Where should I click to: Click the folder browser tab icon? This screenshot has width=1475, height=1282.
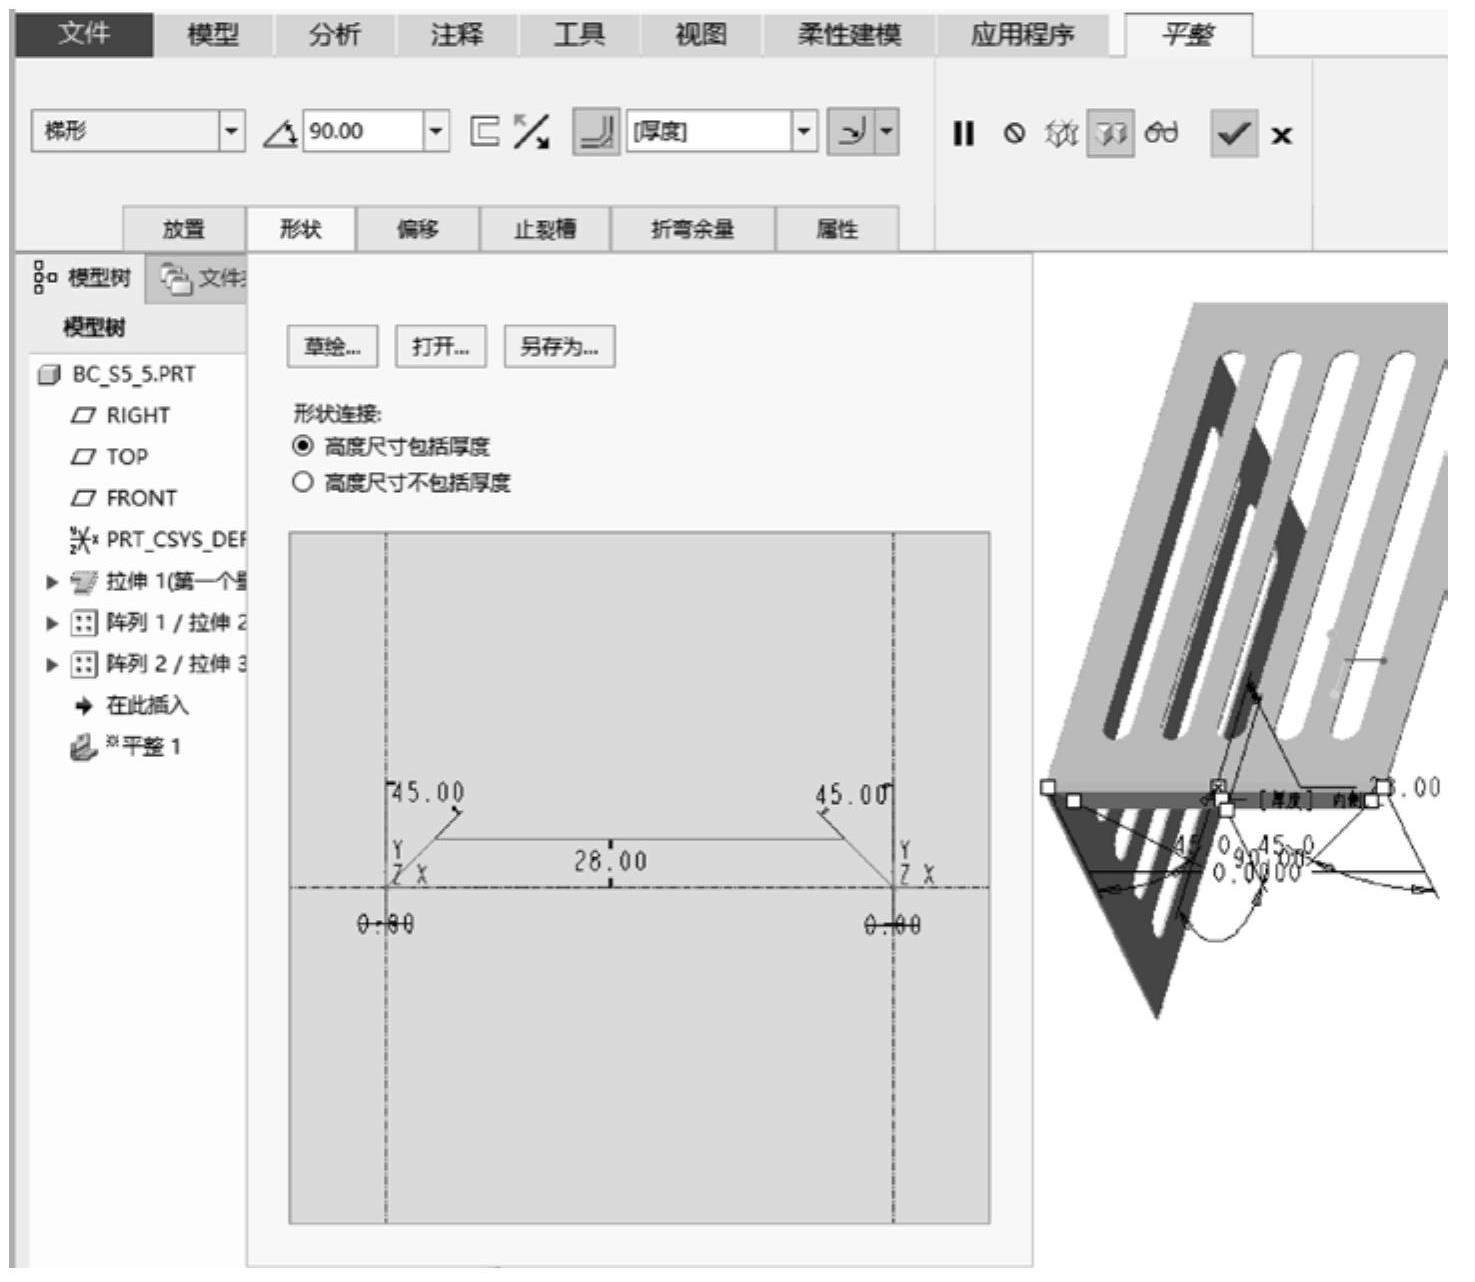[176, 279]
